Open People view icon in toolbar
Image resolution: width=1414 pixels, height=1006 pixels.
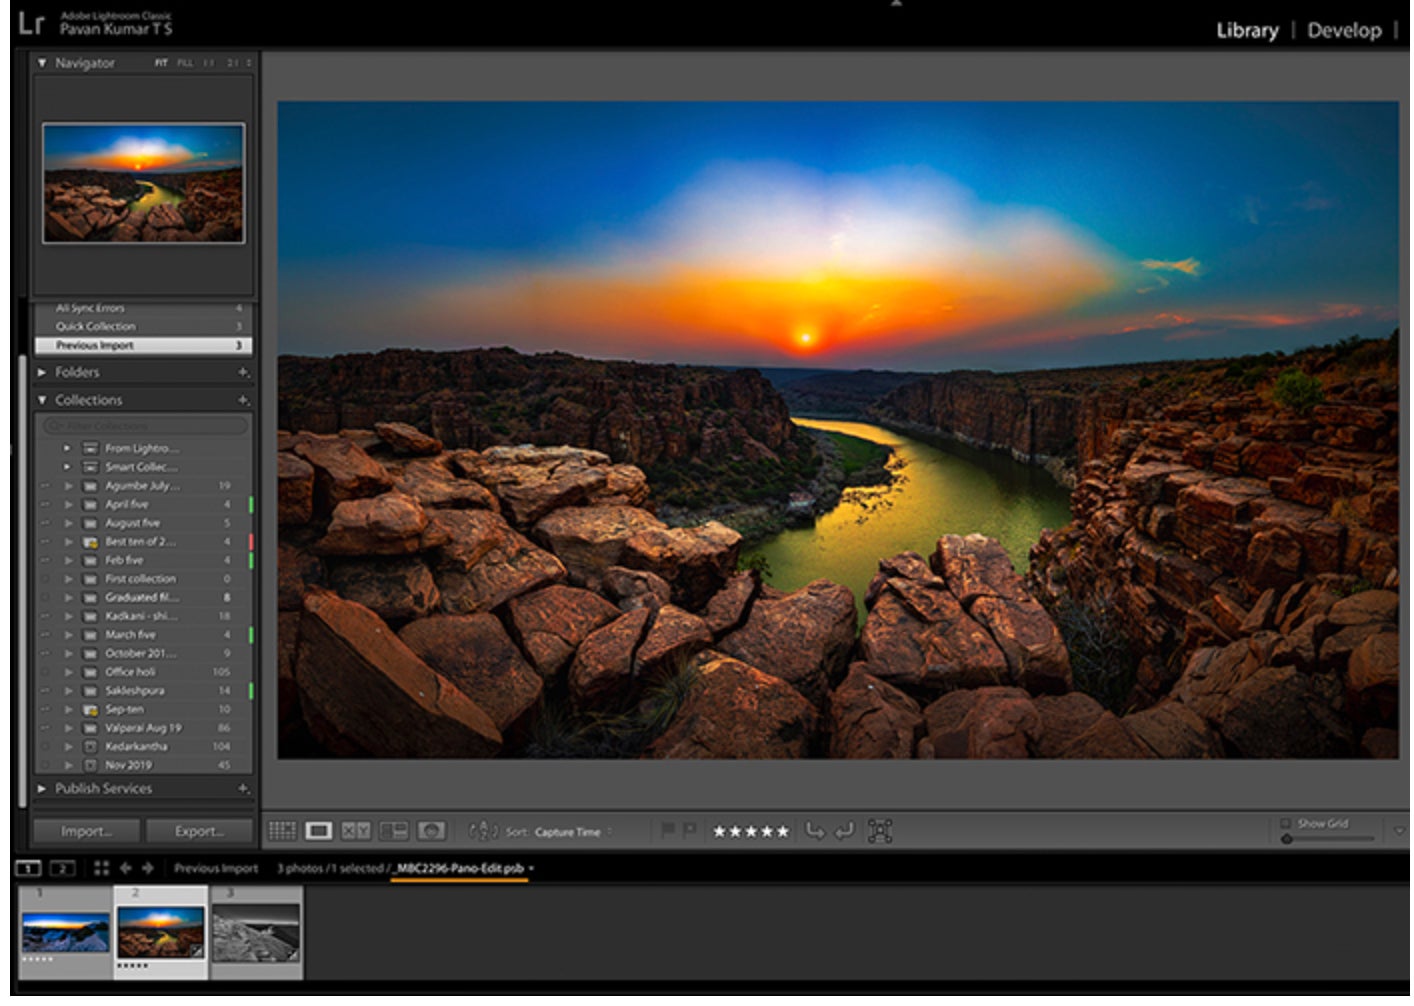(431, 831)
